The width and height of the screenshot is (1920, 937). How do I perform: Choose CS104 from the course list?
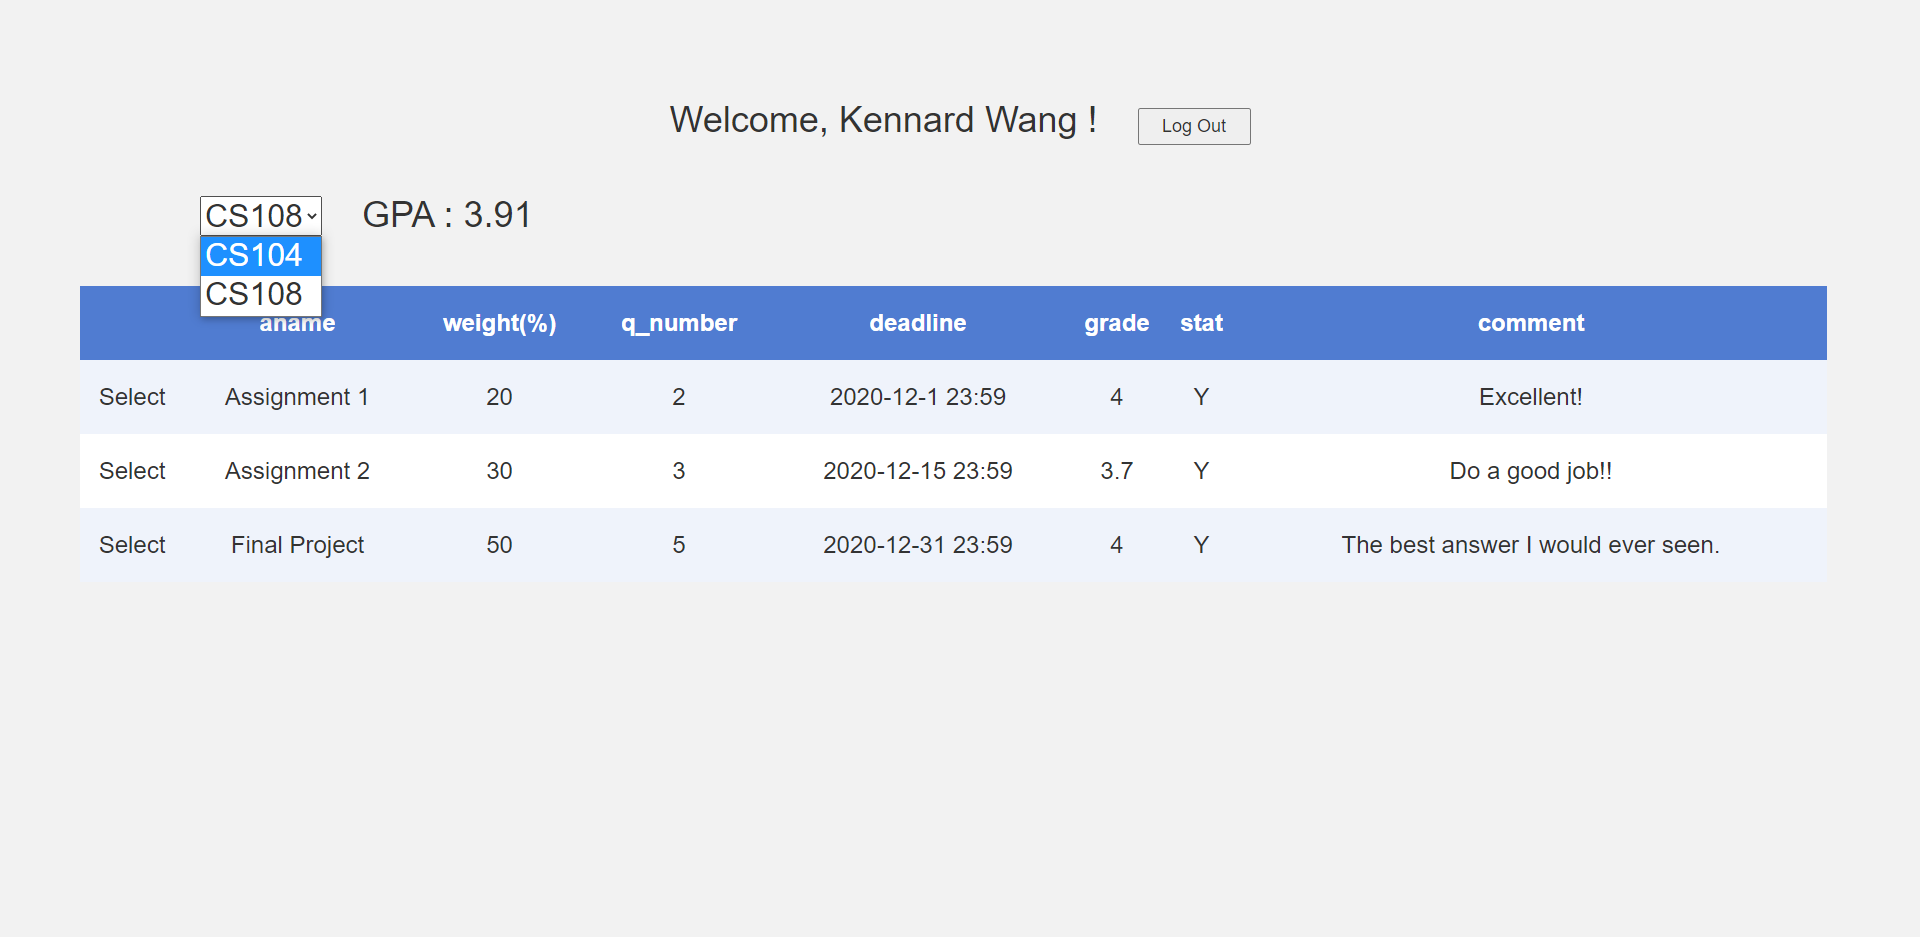(x=260, y=256)
